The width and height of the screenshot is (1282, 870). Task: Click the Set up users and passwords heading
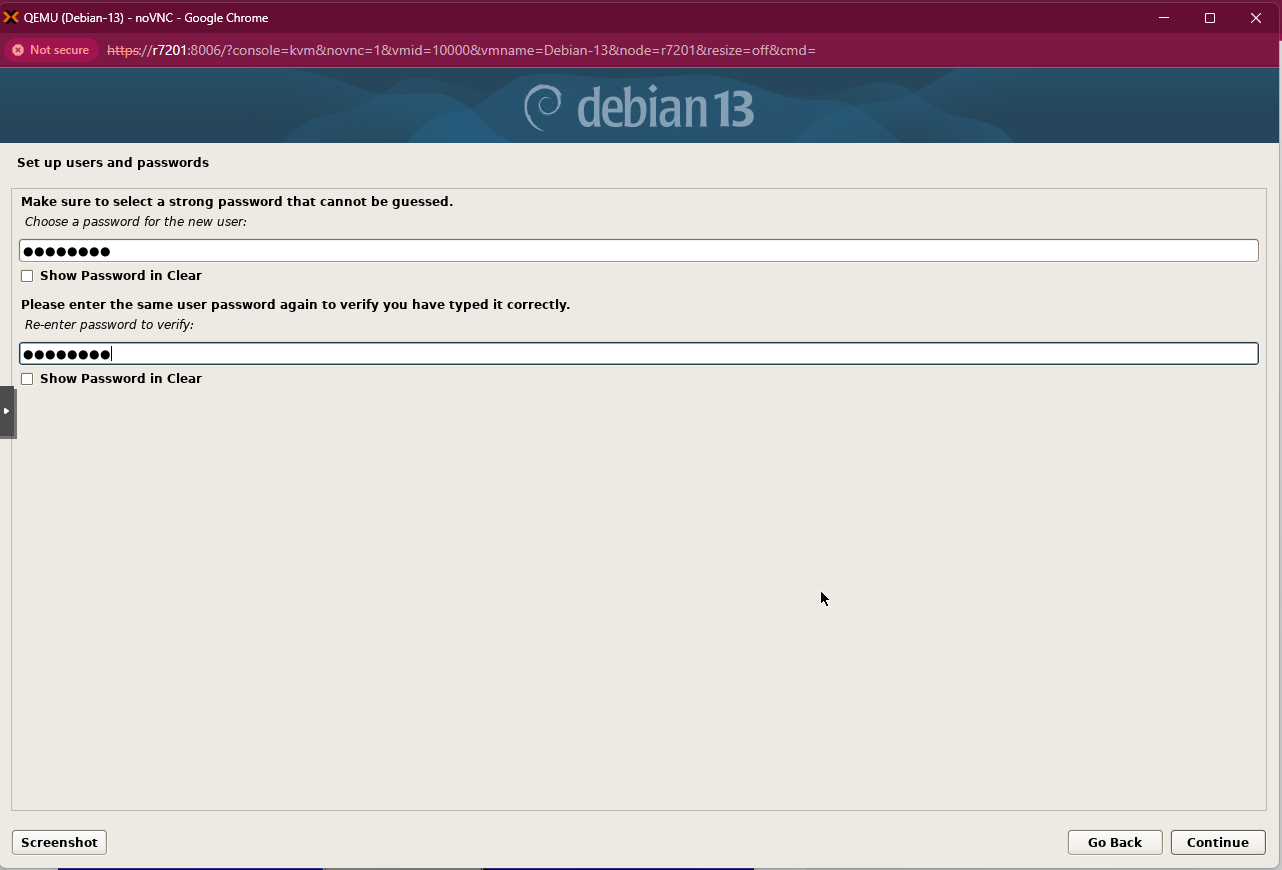click(x=113, y=162)
